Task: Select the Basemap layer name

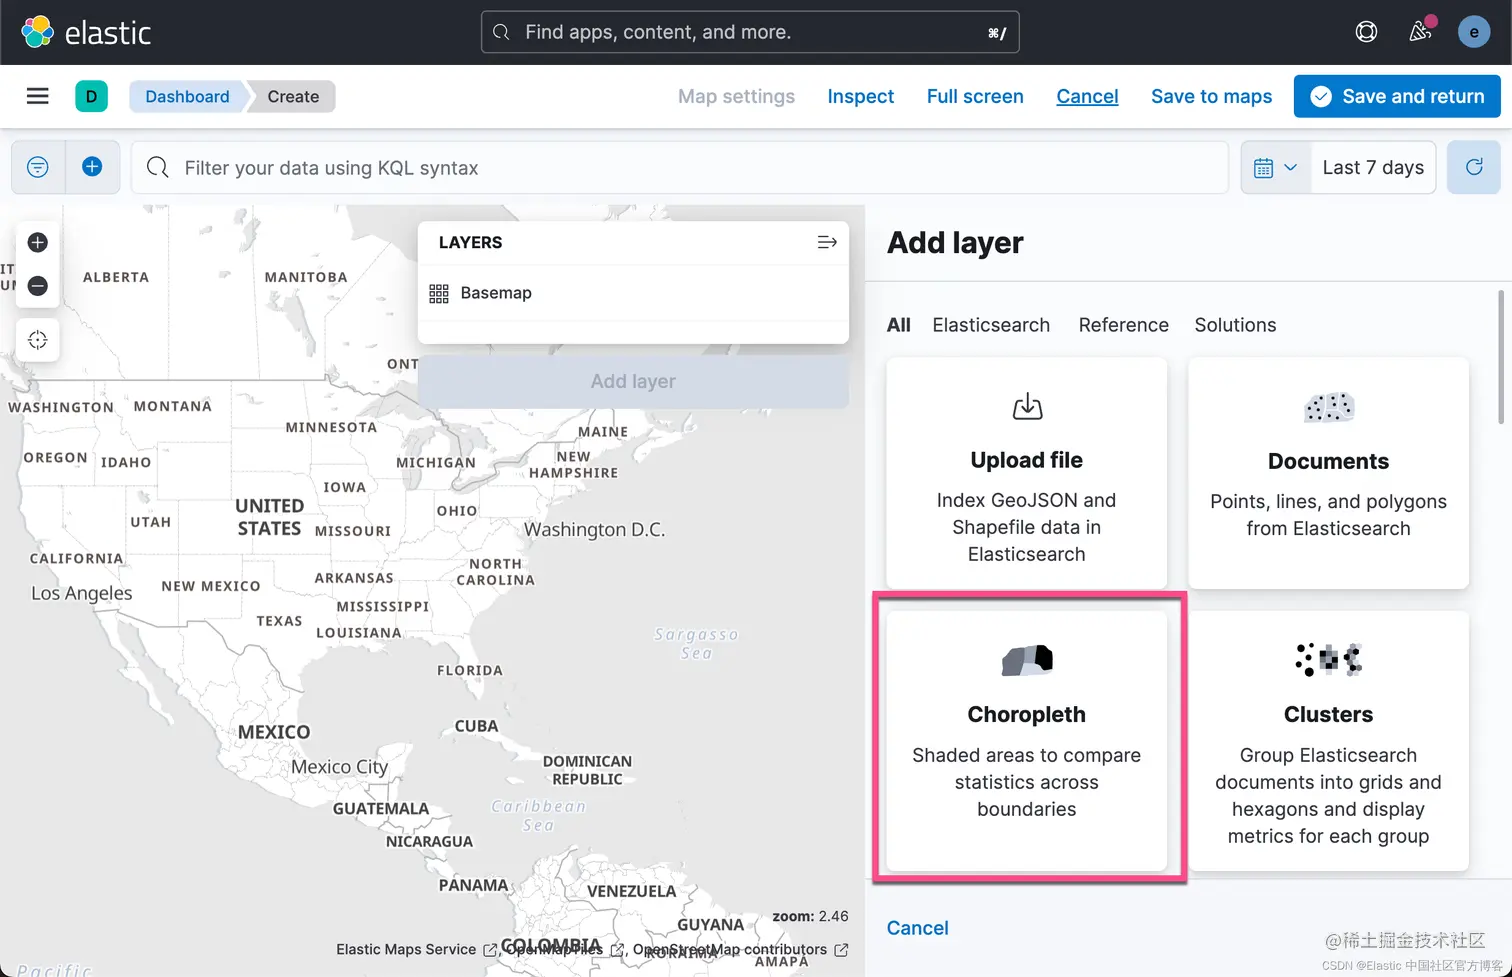Action: click(x=496, y=293)
